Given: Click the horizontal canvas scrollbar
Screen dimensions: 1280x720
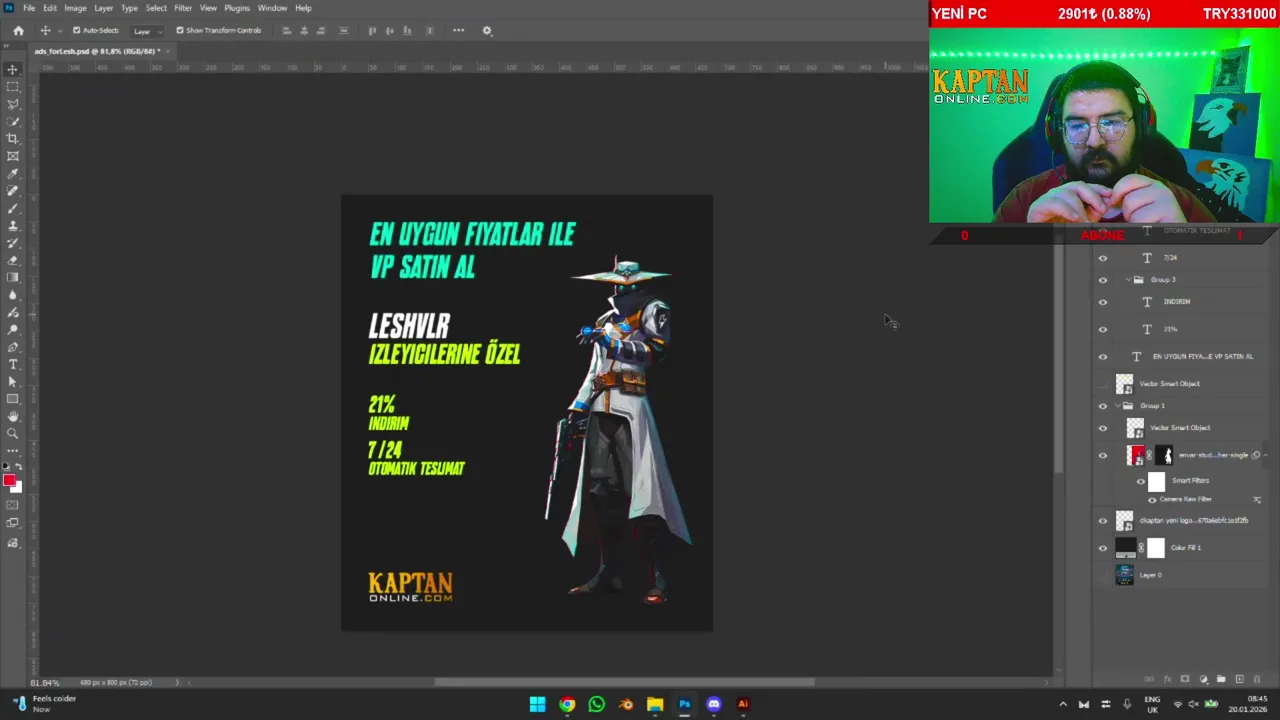Looking at the screenshot, I should click(624, 682).
